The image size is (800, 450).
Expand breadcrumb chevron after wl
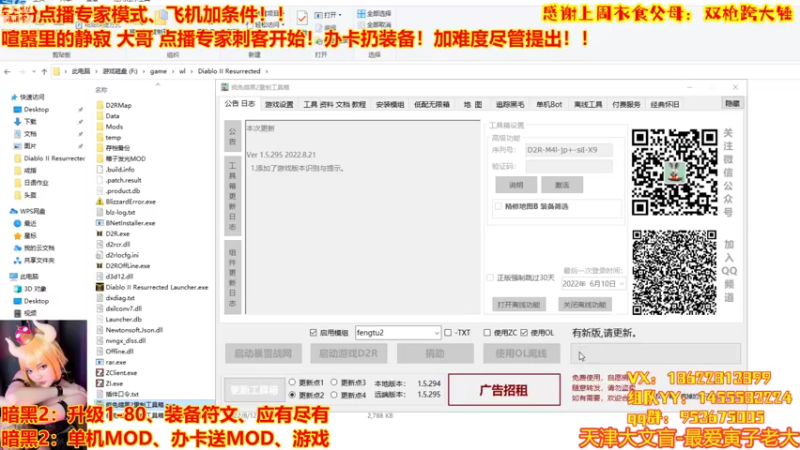tap(191, 71)
